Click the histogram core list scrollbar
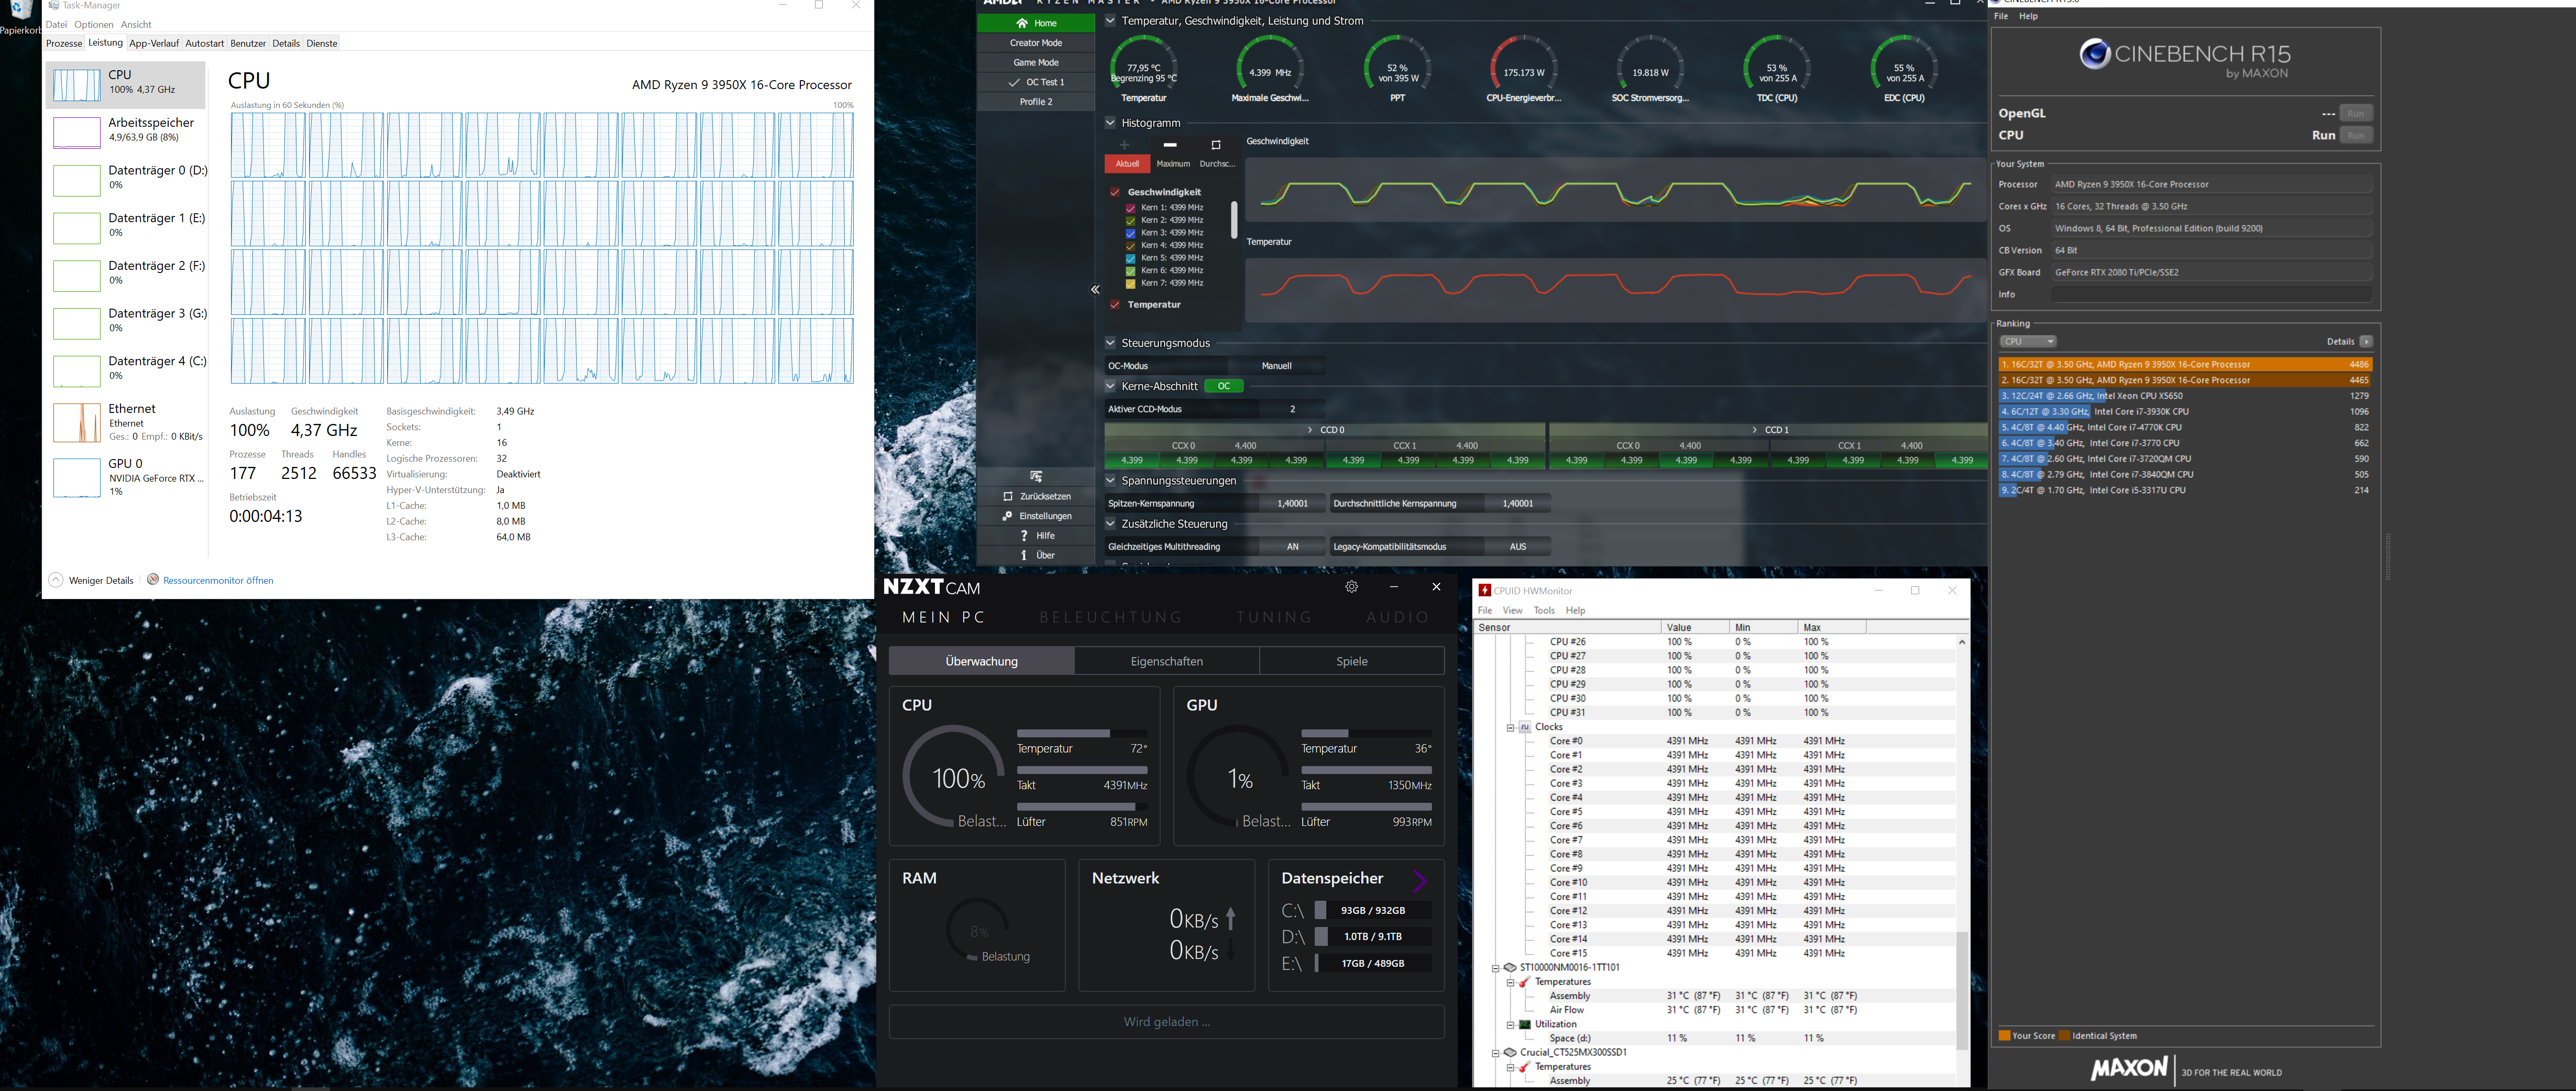The image size is (2576, 1091). pos(1234,220)
